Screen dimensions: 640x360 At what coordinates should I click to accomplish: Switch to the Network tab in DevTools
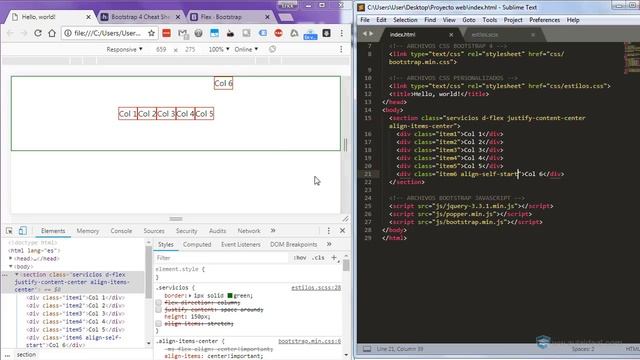[x=249, y=231]
